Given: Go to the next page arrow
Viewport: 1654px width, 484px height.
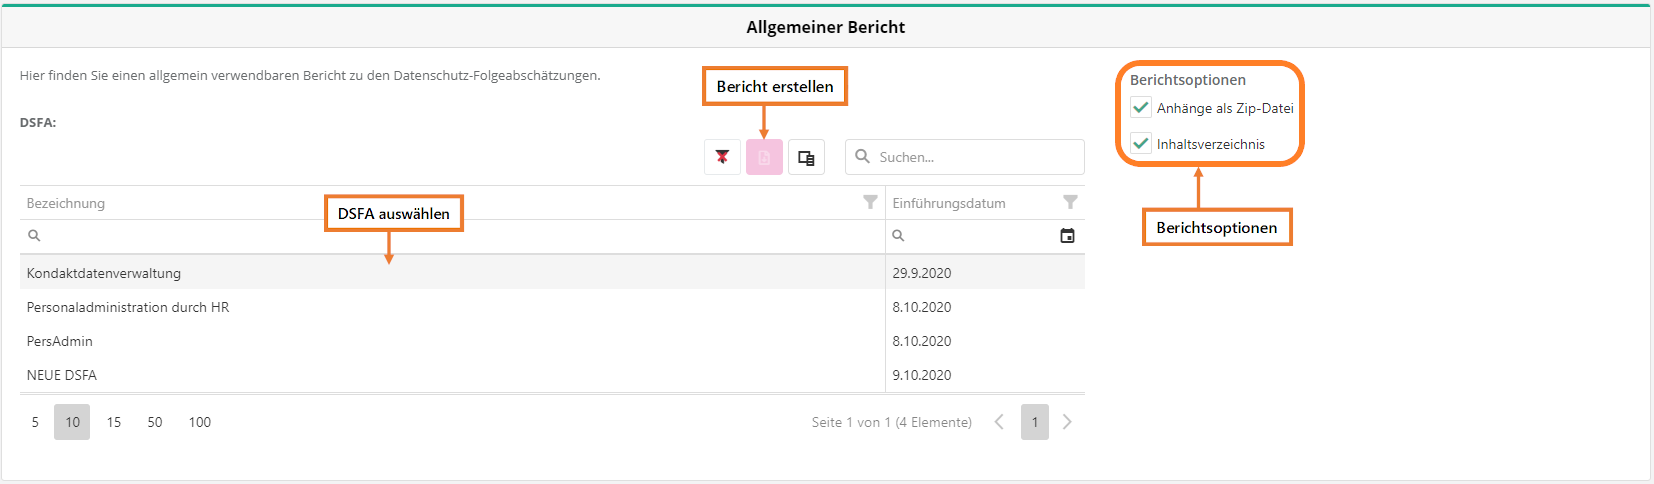Looking at the screenshot, I should [1067, 422].
